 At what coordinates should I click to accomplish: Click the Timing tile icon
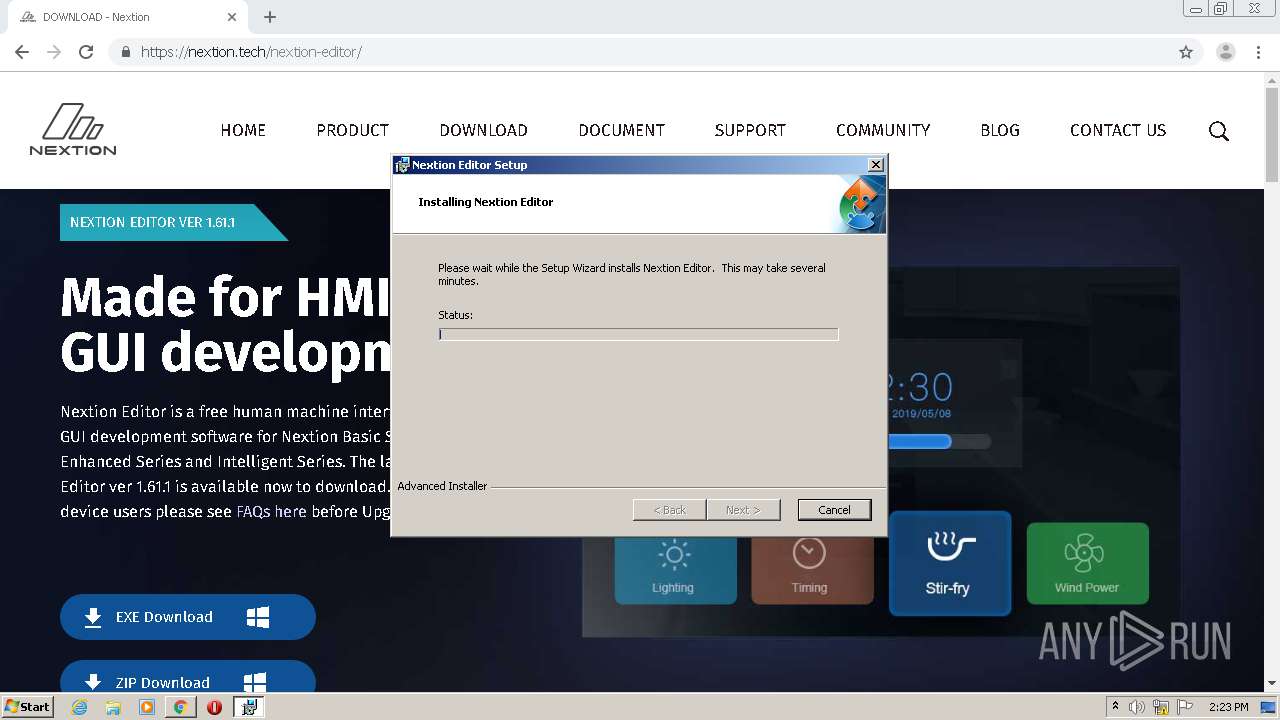pos(809,553)
